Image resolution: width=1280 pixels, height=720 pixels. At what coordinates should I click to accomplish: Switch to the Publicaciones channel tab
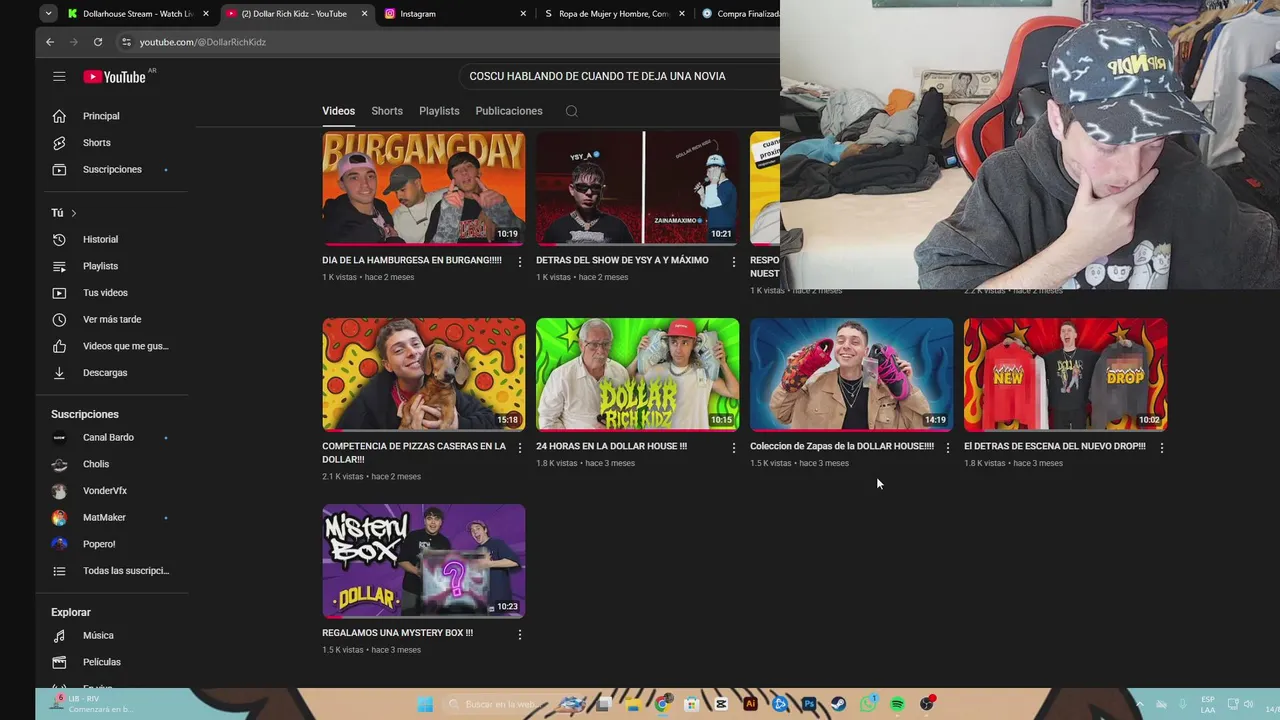509,111
